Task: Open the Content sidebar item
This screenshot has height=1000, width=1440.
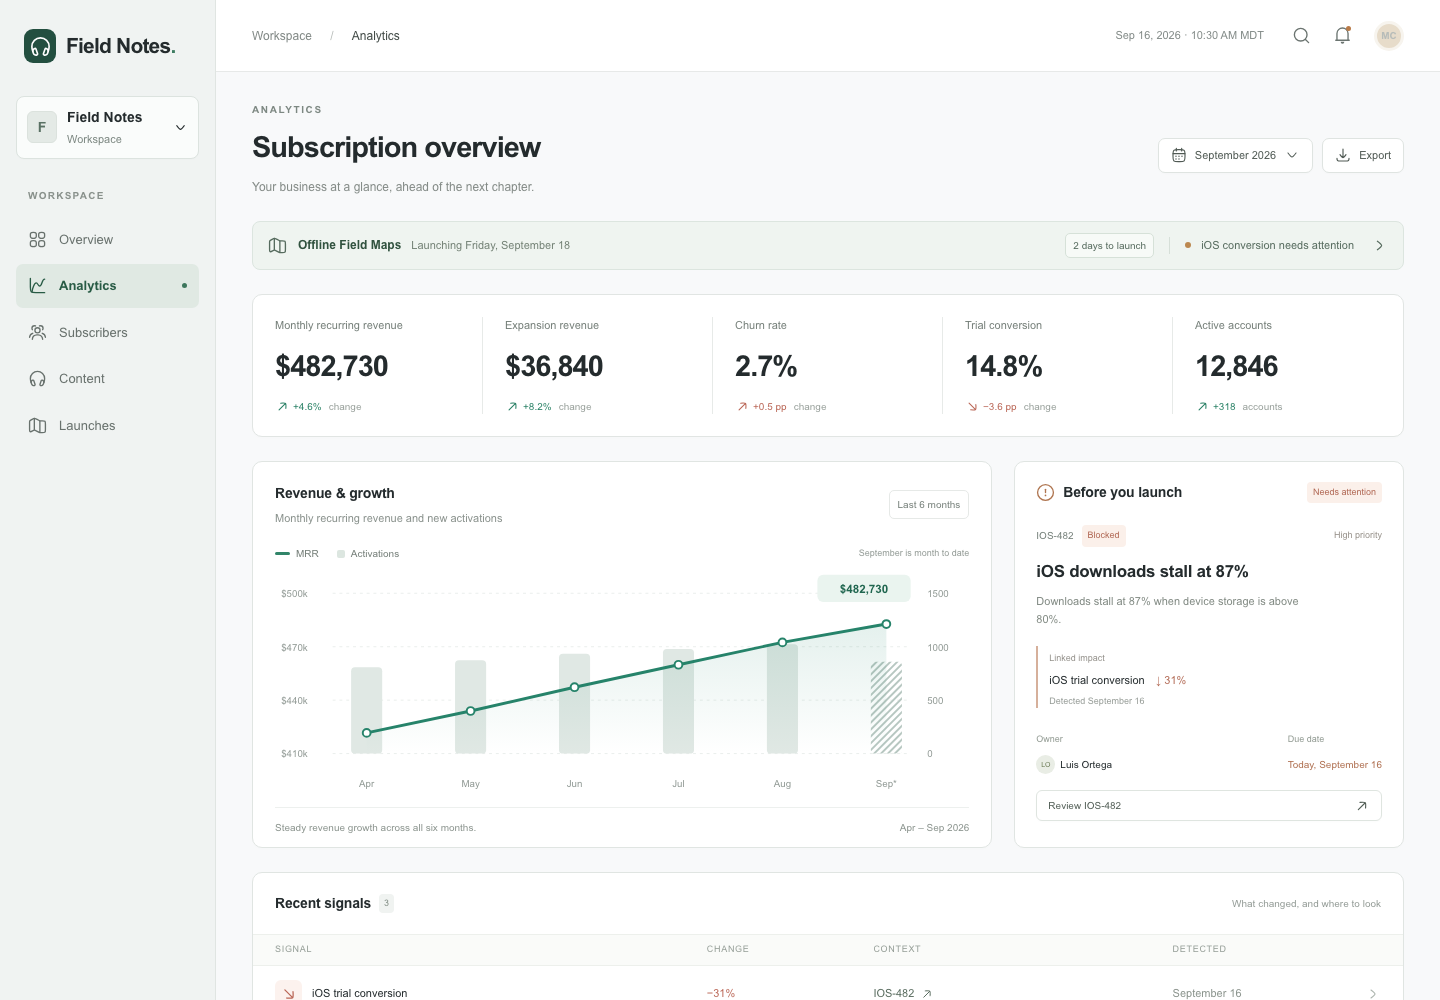Action: coord(107,379)
